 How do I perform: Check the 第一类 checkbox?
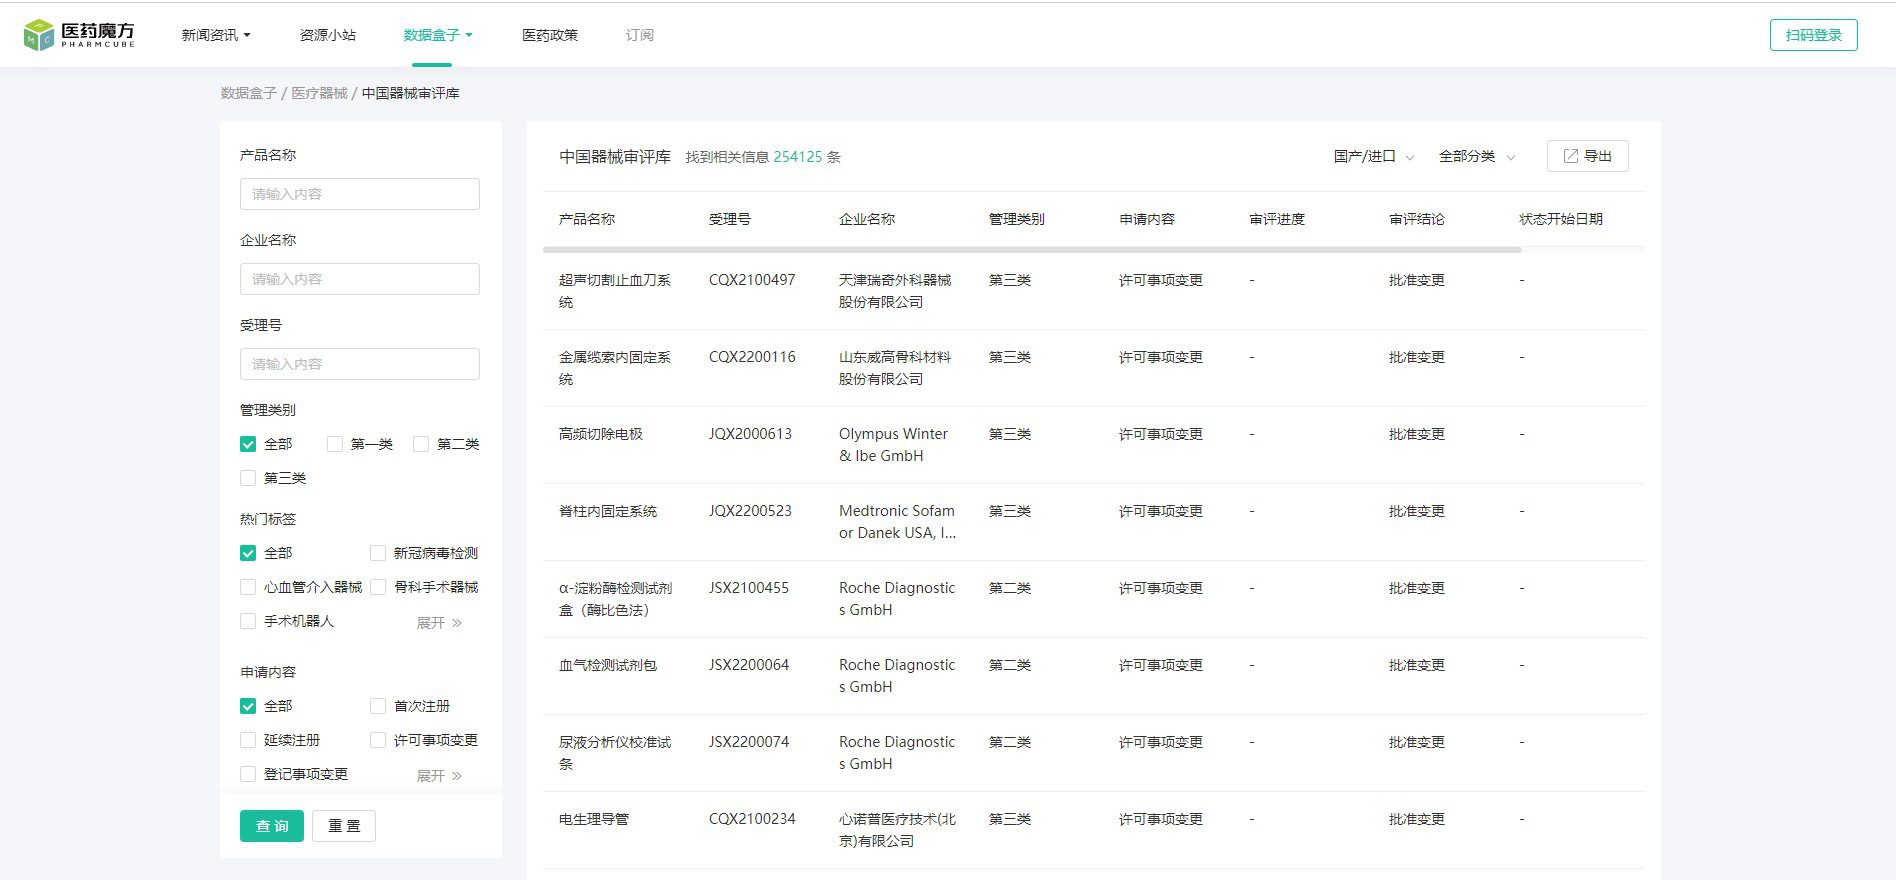(335, 444)
